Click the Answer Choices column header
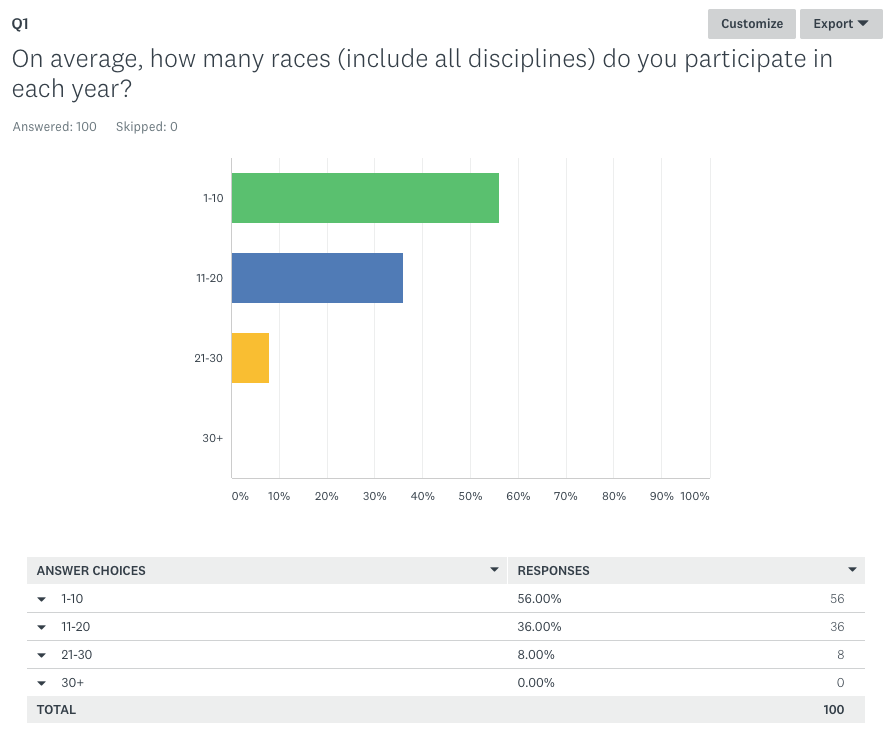 click(x=91, y=571)
